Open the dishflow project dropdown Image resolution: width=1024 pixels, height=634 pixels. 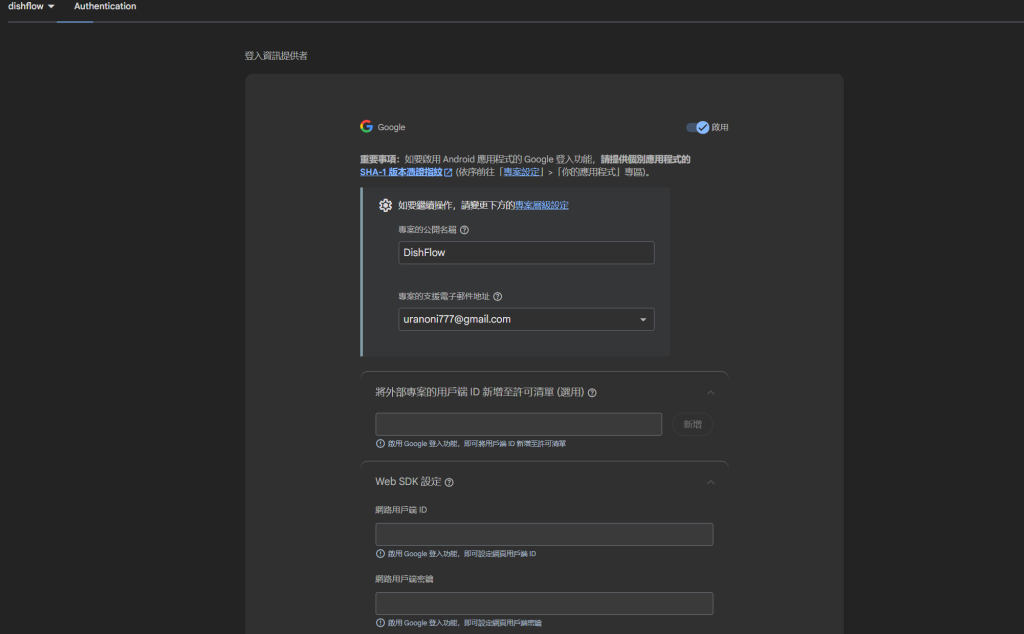[31, 6]
